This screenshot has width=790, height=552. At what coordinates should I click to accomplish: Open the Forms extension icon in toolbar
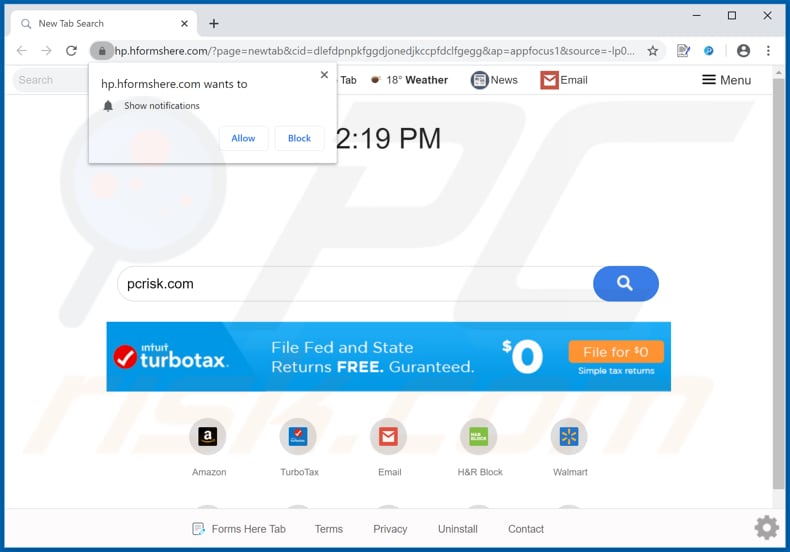pos(683,50)
